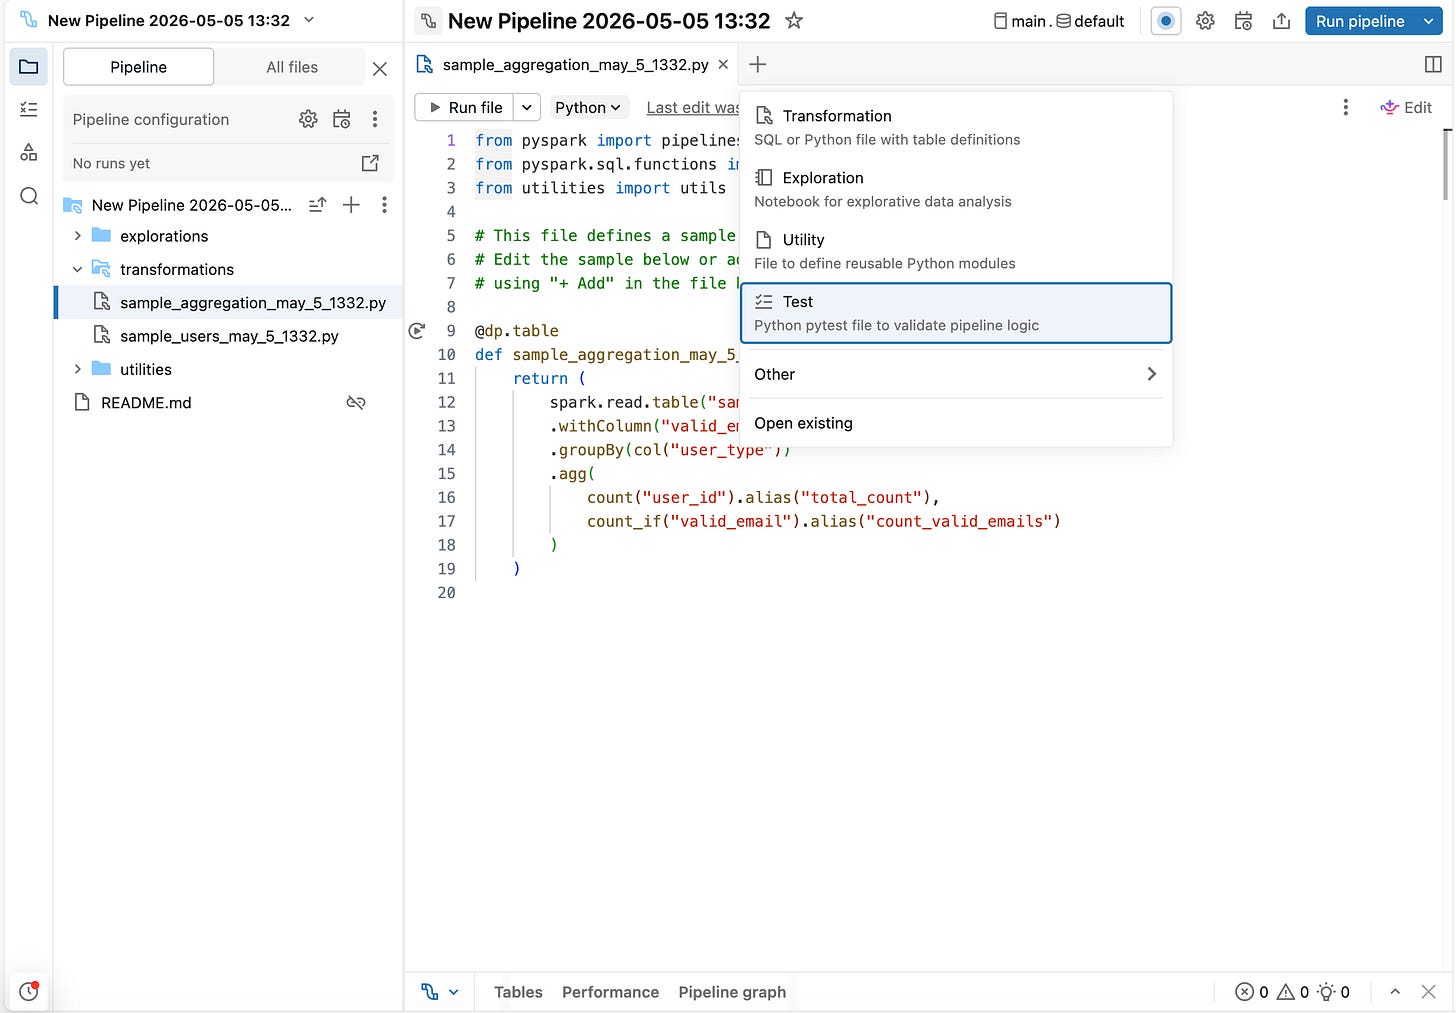This screenshot has height=1013, width=1456.
Task: Open the Performance tab in bottom panel
Action: pyautogui.click(x=610, y=992)
